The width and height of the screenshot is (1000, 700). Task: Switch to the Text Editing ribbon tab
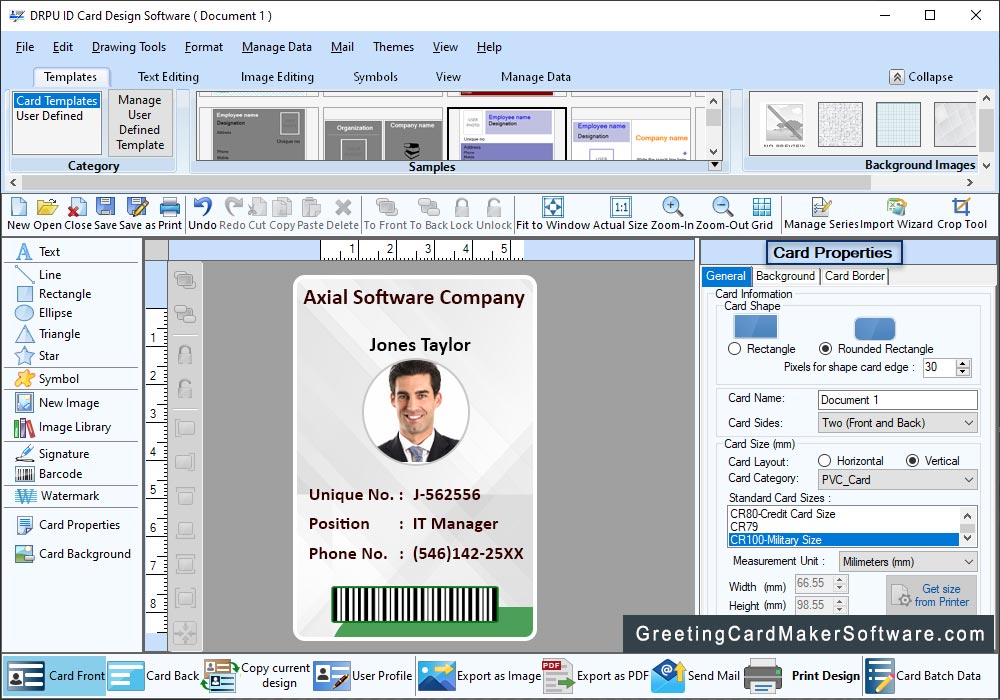(x=168, y=77)
